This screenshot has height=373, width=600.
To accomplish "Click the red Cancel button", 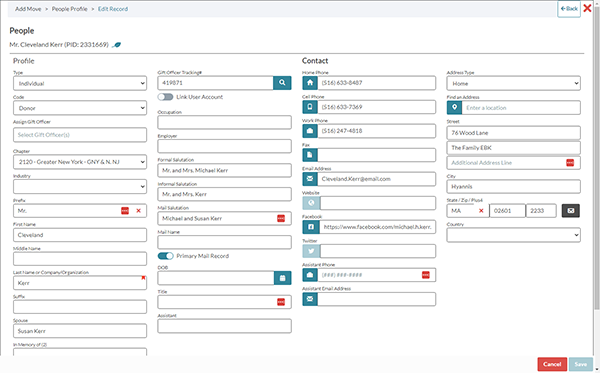I will (x=552, y=364).
